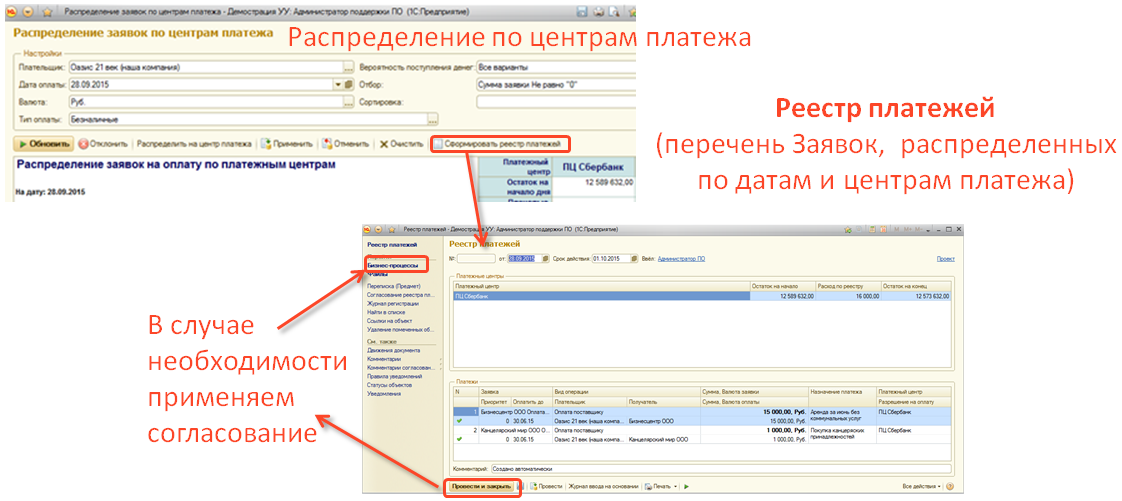The image size is (1122, 501).
Task: Click the red Отклонить reject icon
Action: (x=84, y=144)
